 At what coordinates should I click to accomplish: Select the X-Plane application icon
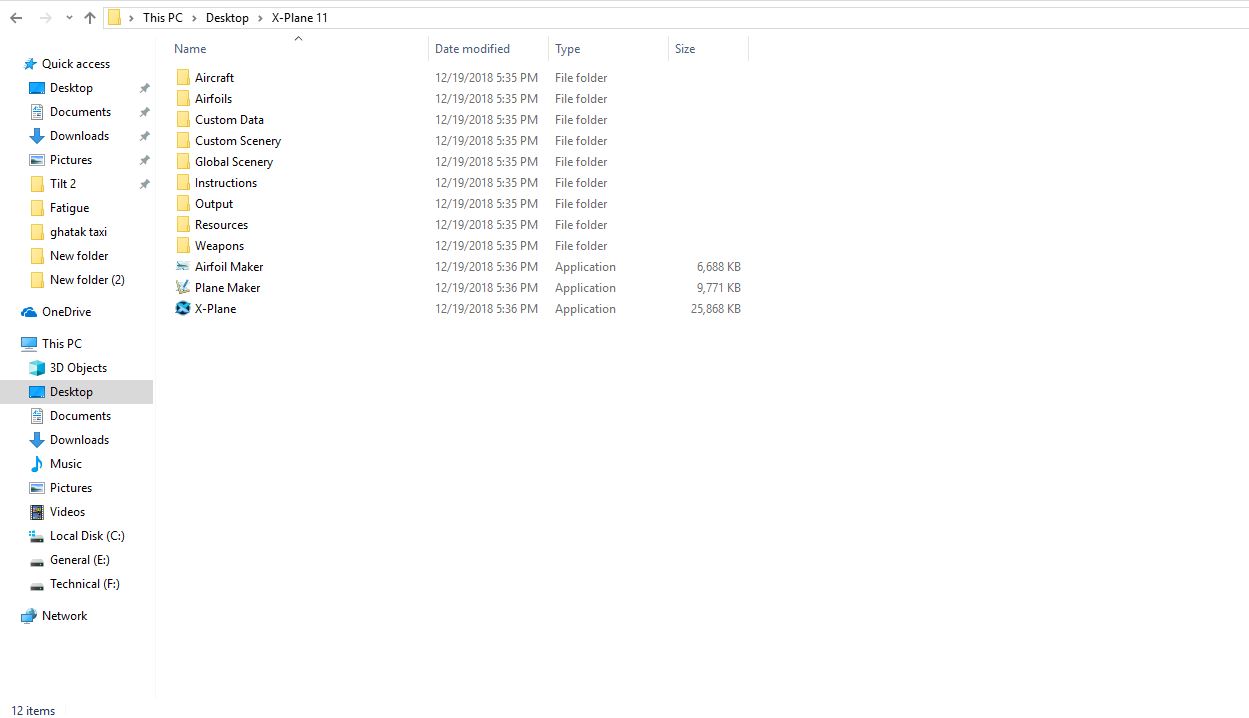click(183, 309)
